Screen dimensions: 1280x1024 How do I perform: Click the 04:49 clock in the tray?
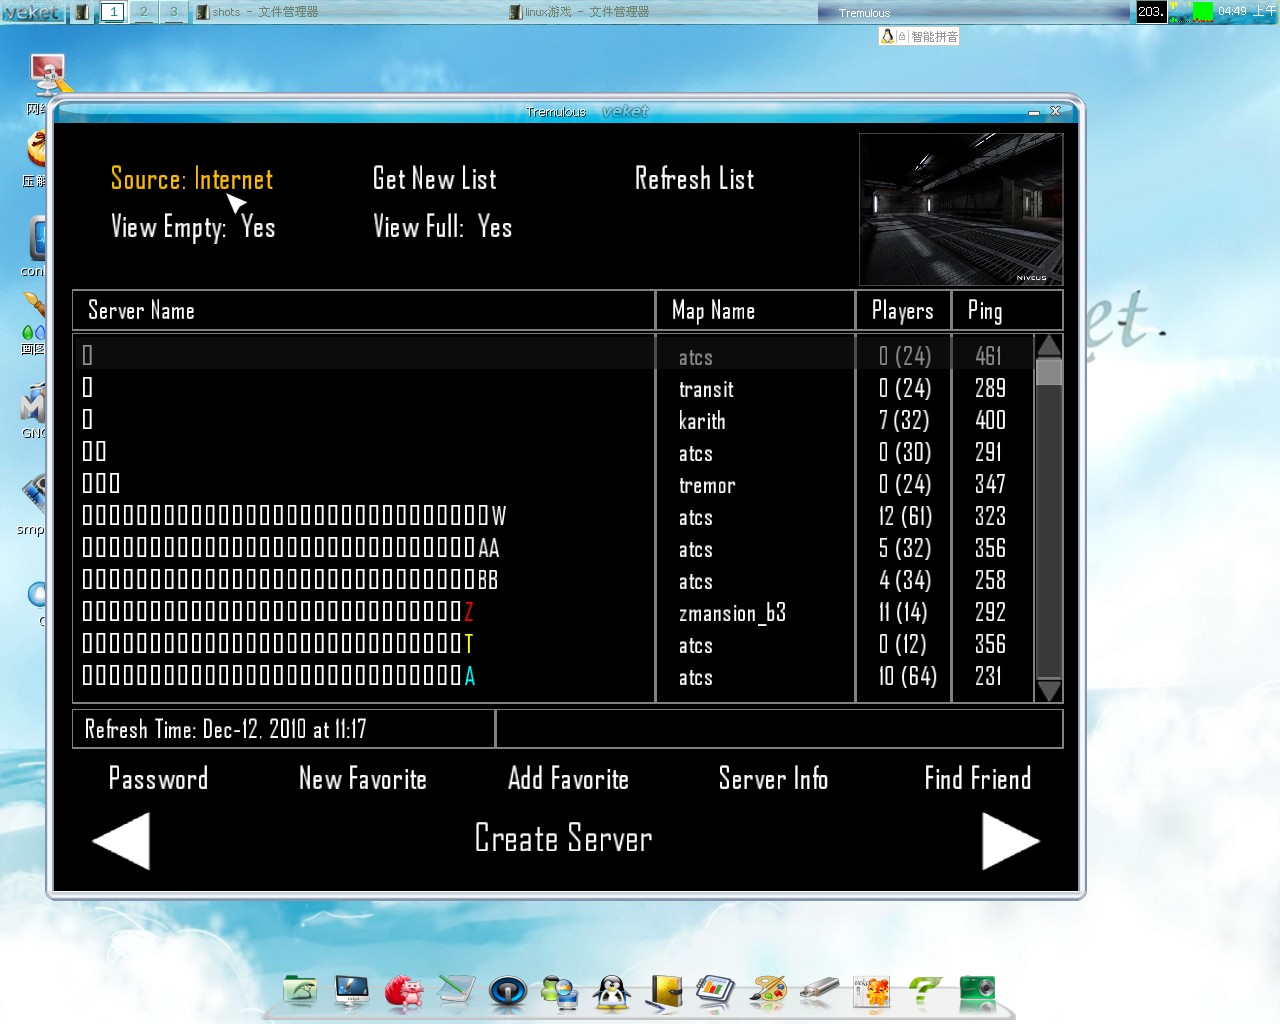click(x=1233, y=11)
